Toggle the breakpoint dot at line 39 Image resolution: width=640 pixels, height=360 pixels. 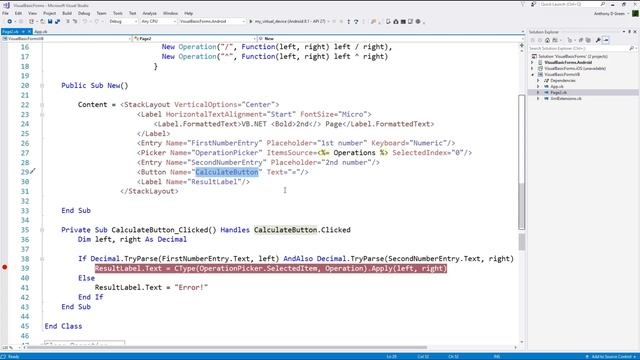point(4,267)
